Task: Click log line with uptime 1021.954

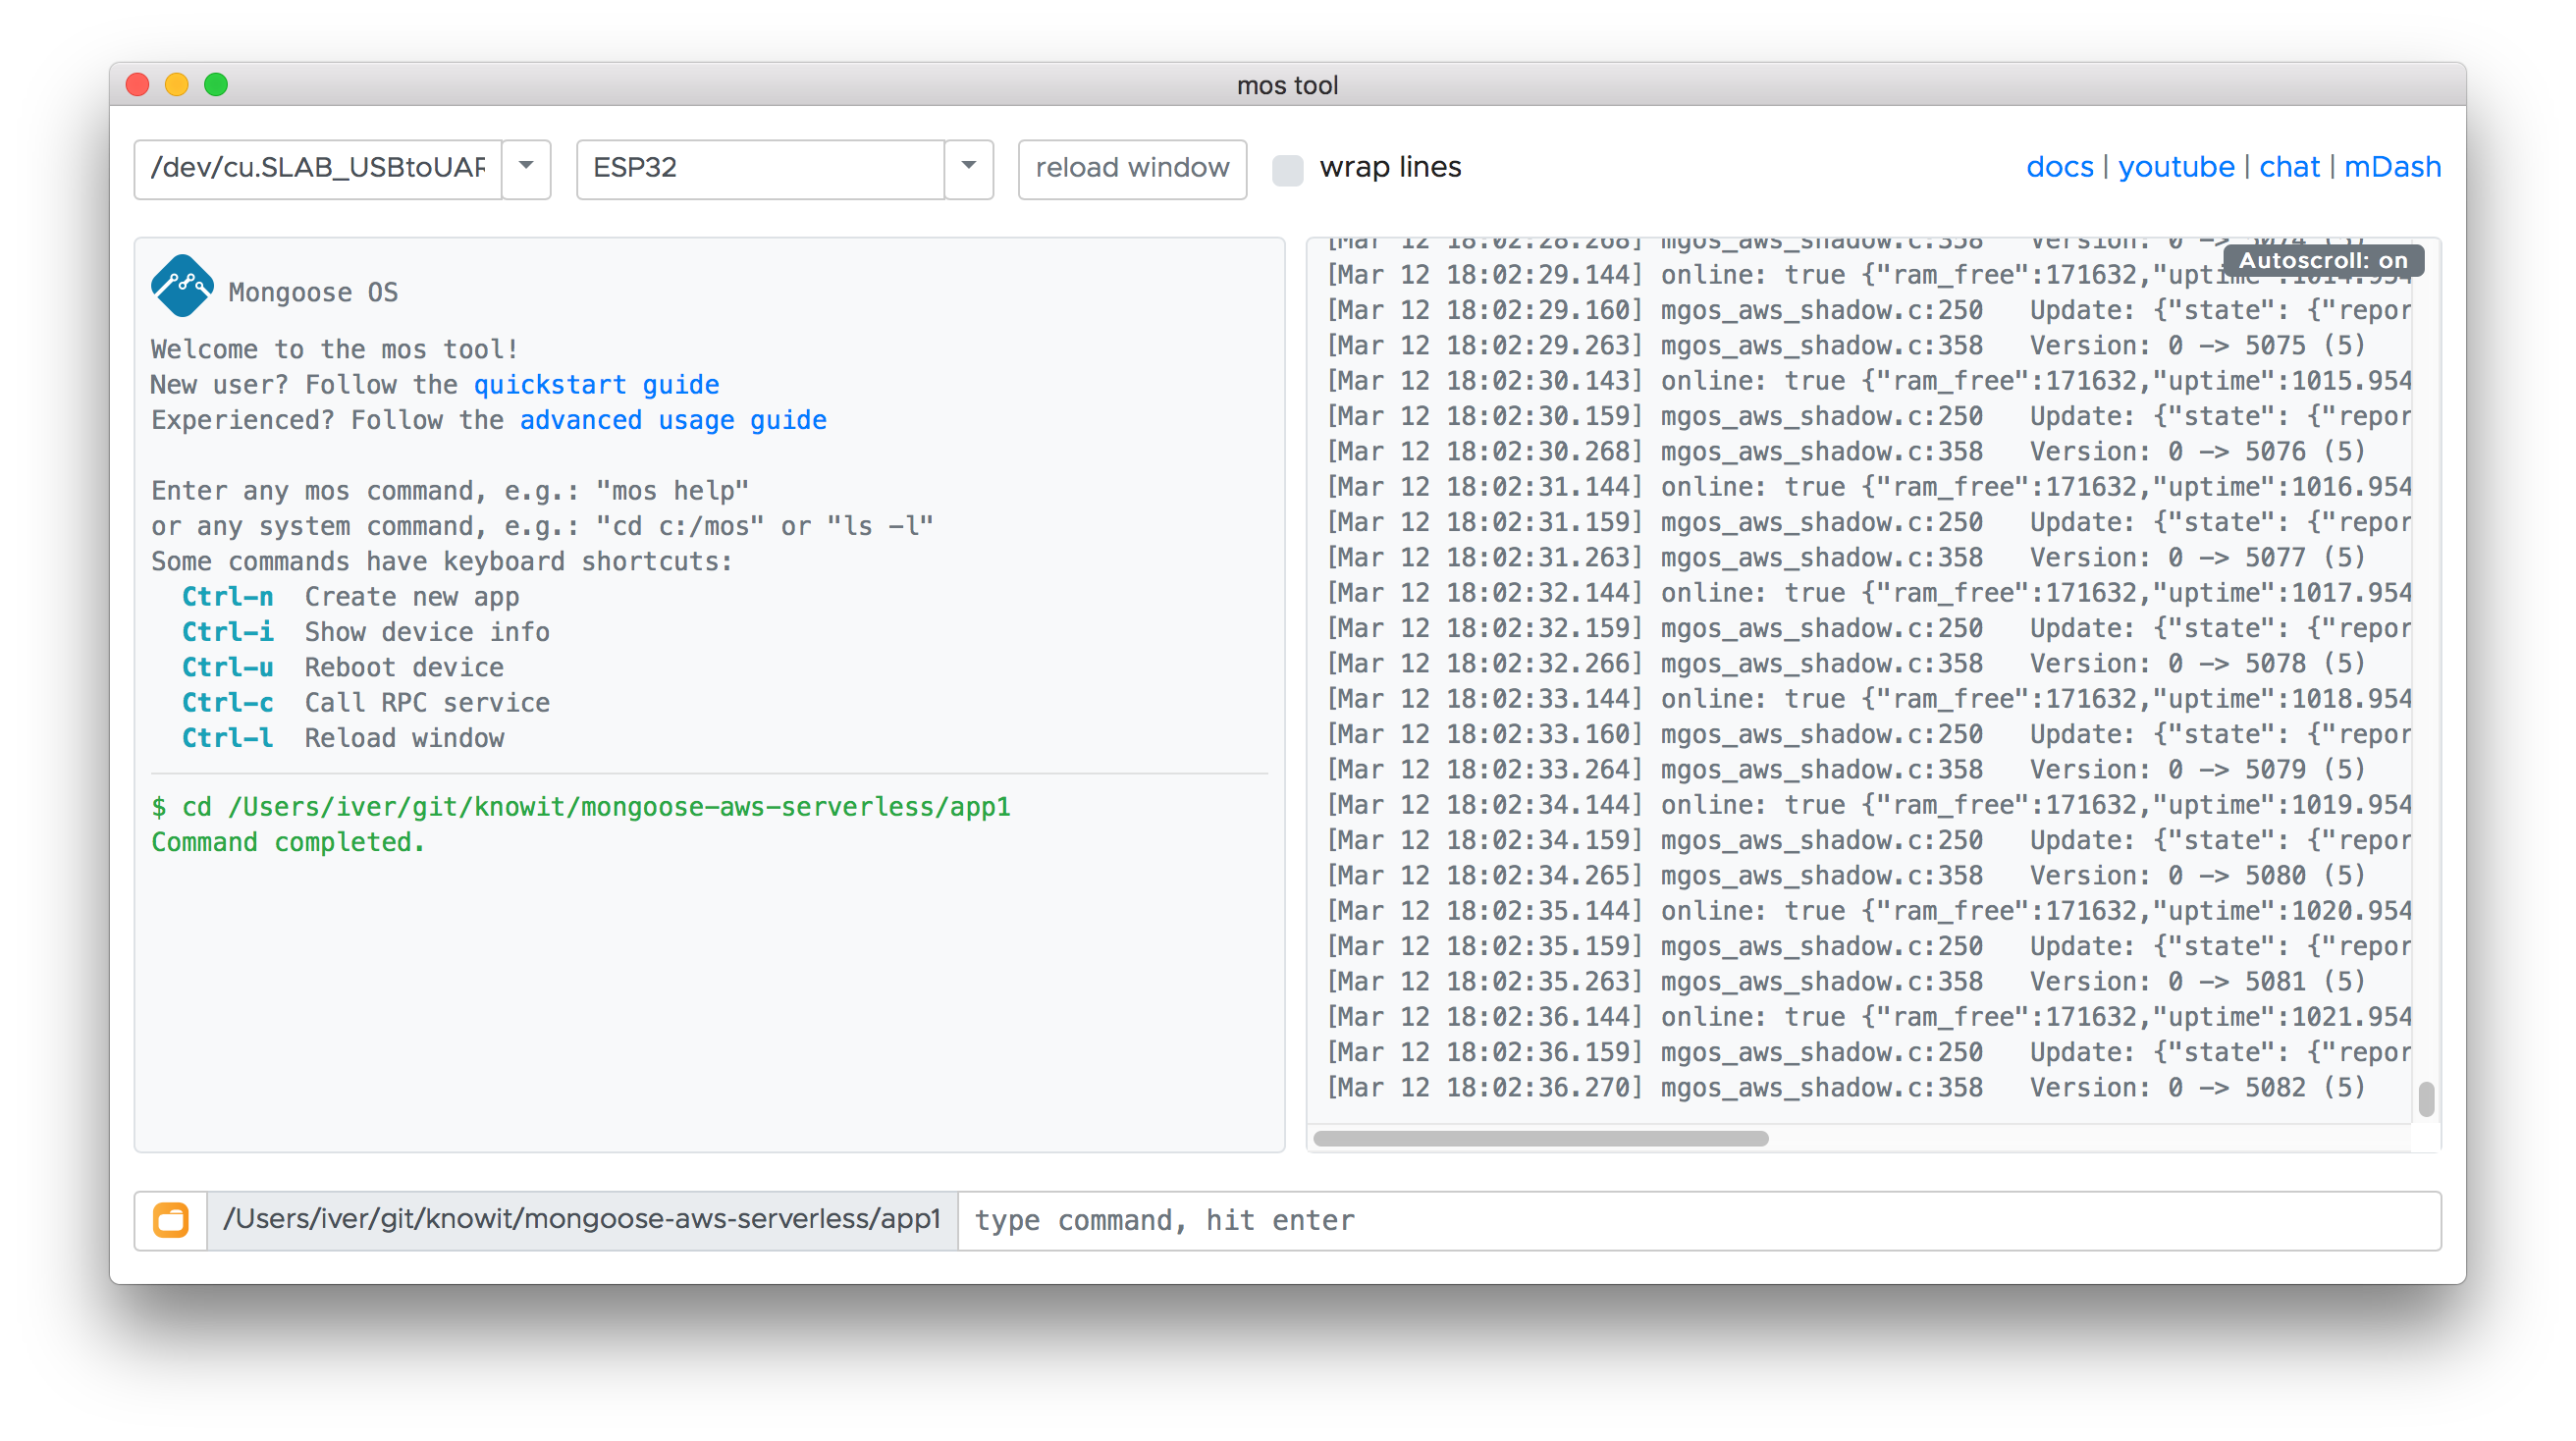Action: [x=1868, y=1017]
